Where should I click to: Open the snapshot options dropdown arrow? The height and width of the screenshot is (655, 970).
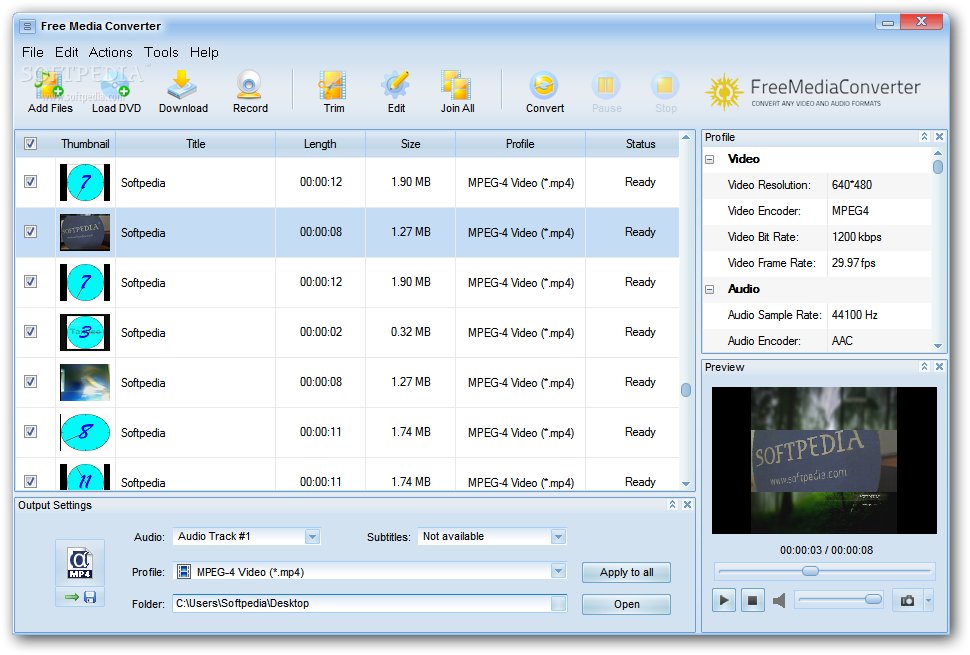click(x=928, y=601)
